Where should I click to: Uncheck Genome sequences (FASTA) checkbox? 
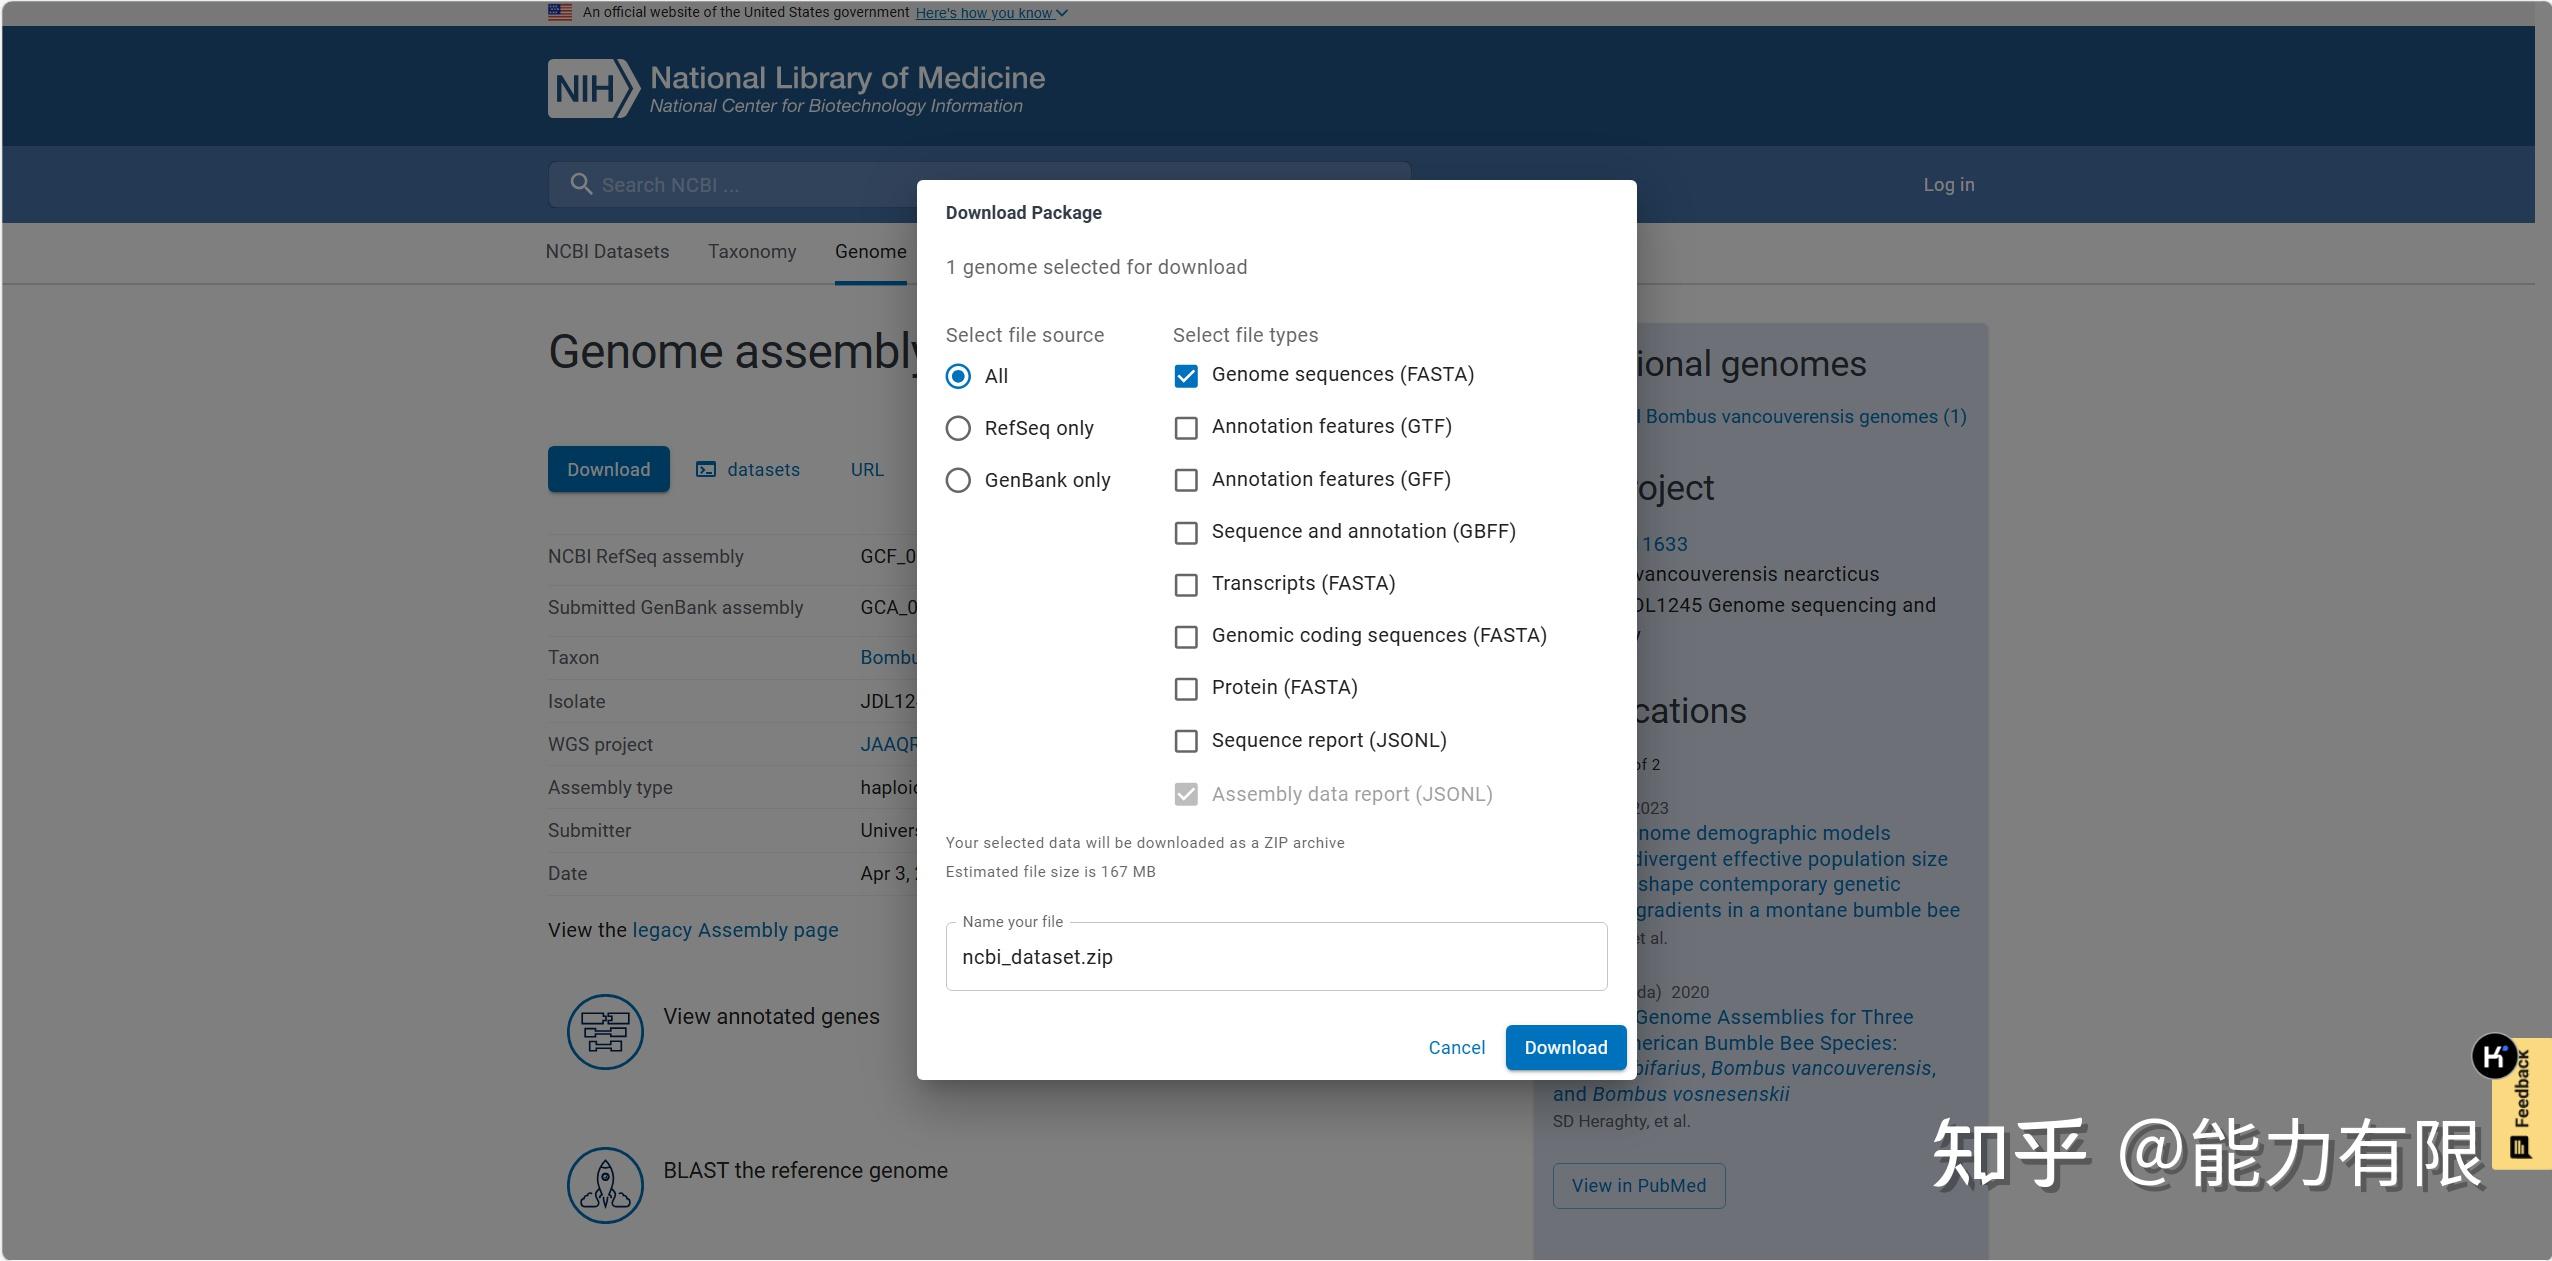[x=1186, y=376]
